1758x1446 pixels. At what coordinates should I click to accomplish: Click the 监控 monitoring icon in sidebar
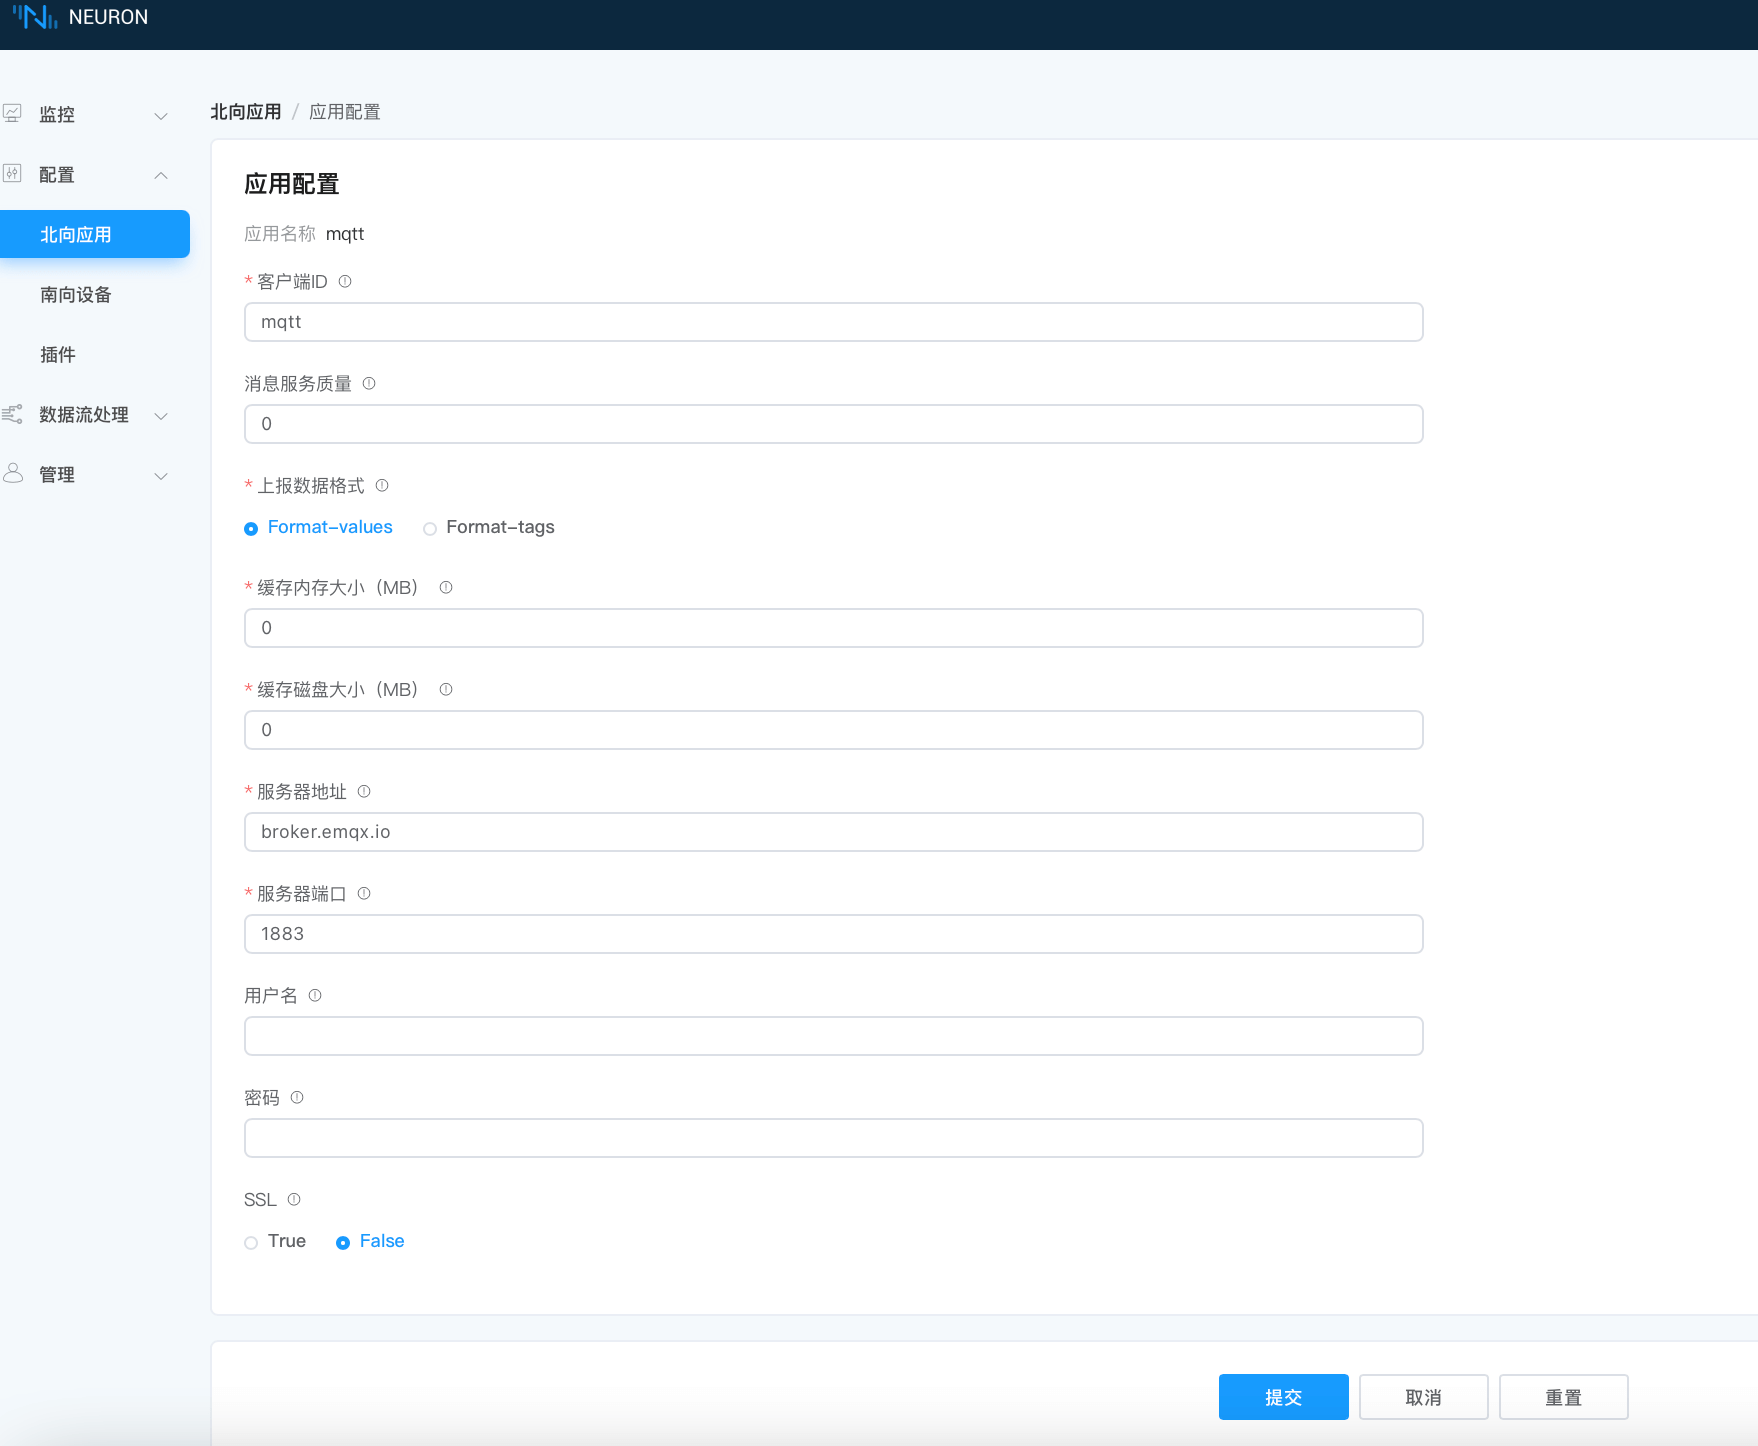coord(13,114)
